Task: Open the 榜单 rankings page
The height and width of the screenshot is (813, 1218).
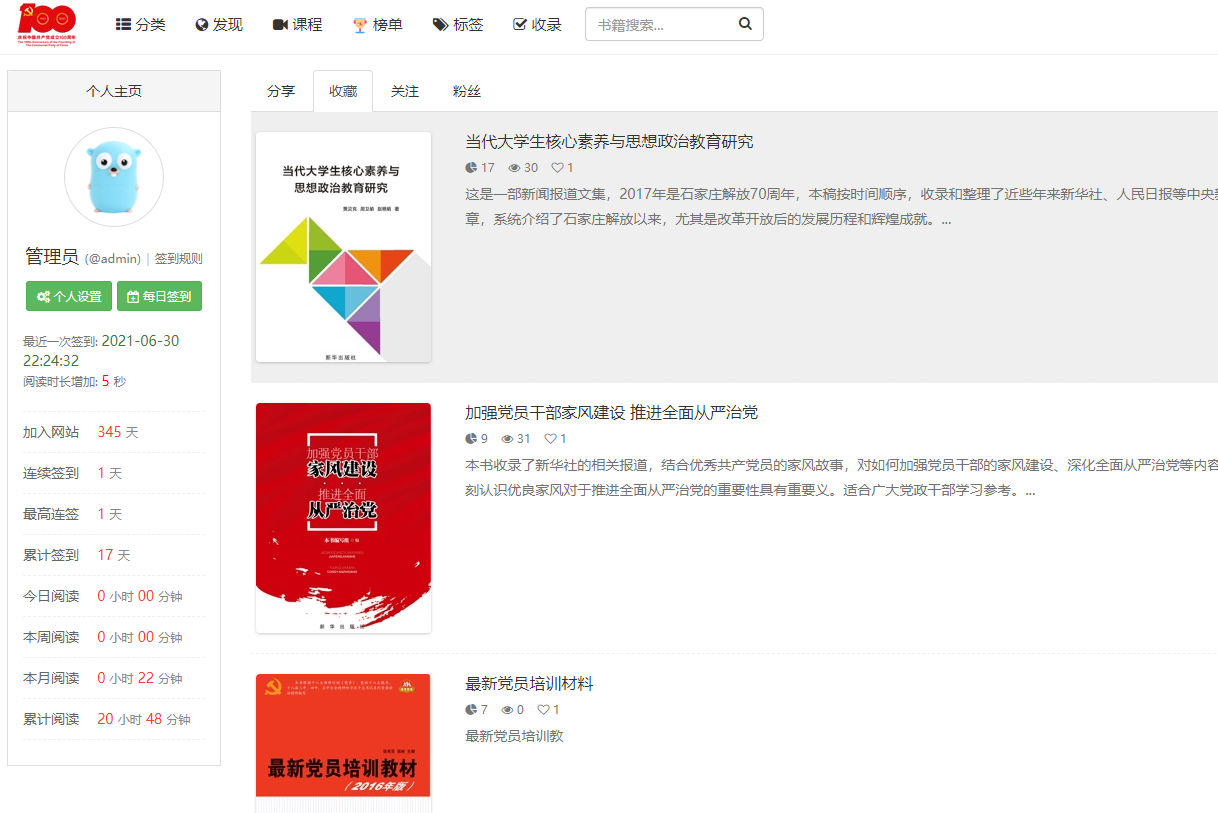Action: pyautogui.click(x=377, y=24)
